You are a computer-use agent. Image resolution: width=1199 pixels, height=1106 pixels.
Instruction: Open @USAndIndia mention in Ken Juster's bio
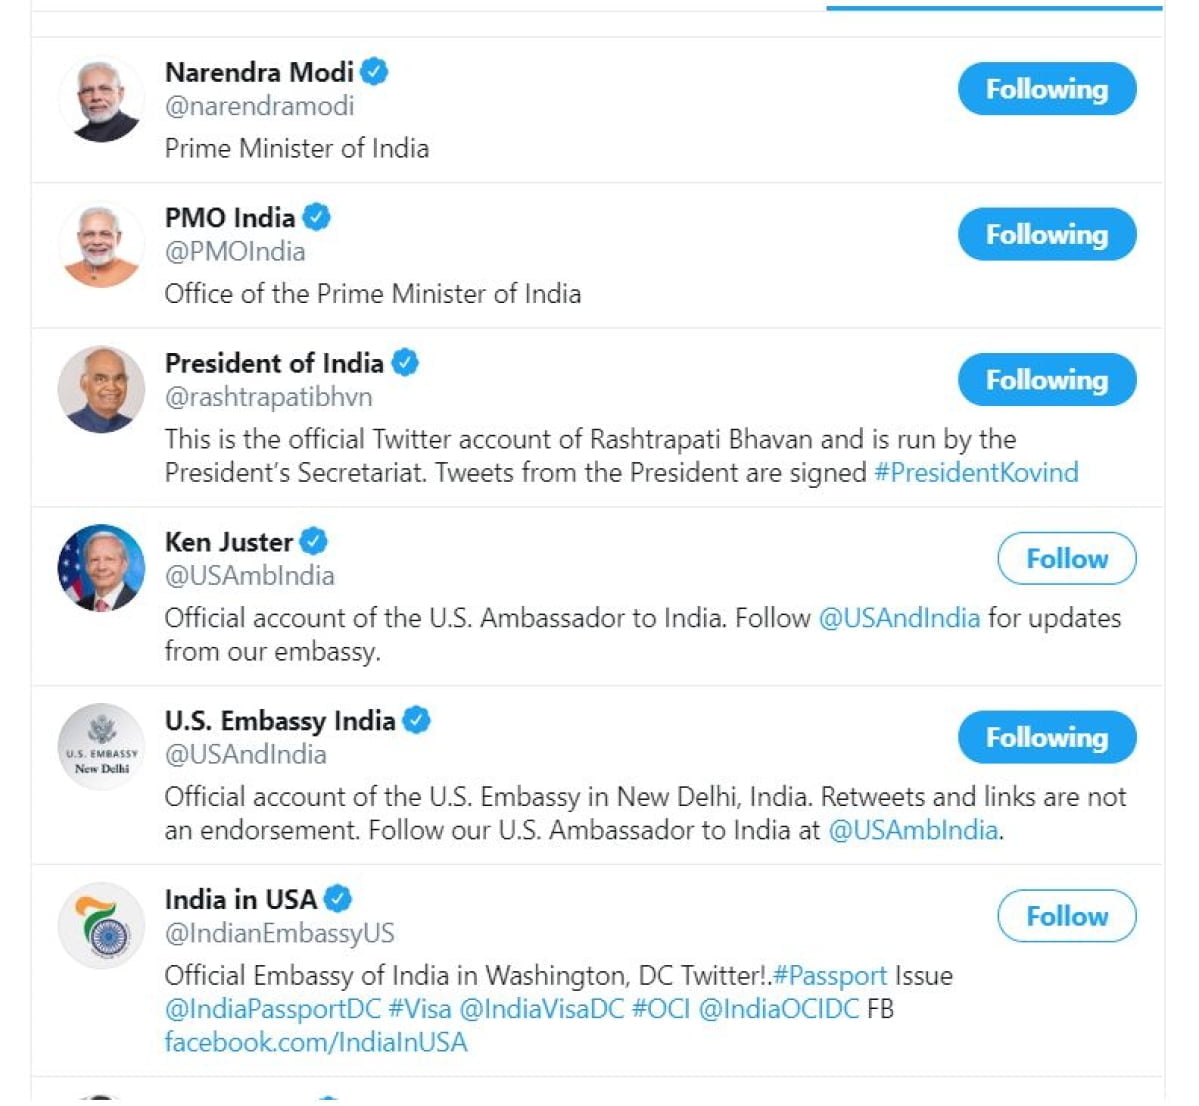[899, 618]
